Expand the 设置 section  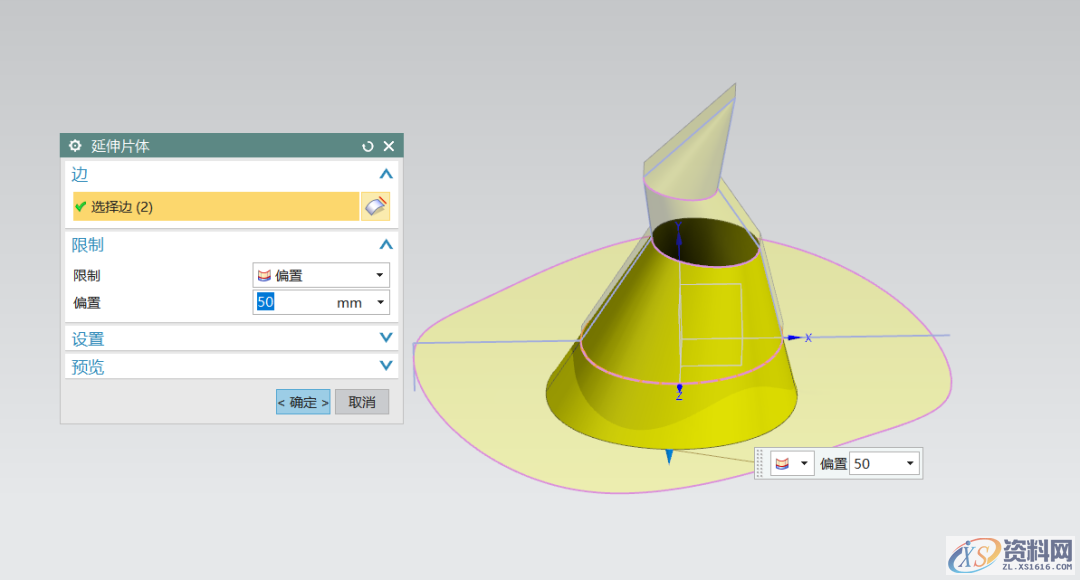point(386,339)
